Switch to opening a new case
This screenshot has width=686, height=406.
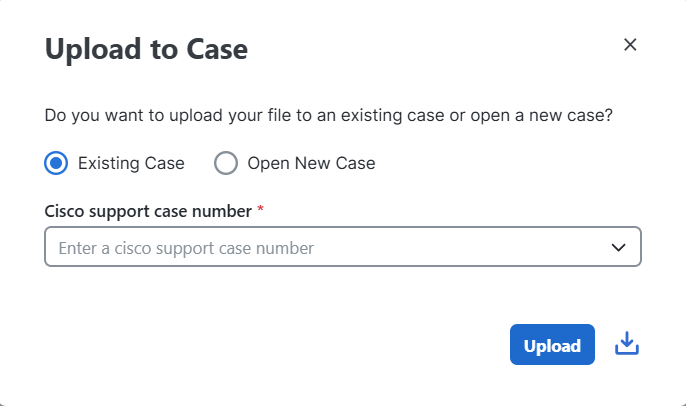click(x=226, y=163)
